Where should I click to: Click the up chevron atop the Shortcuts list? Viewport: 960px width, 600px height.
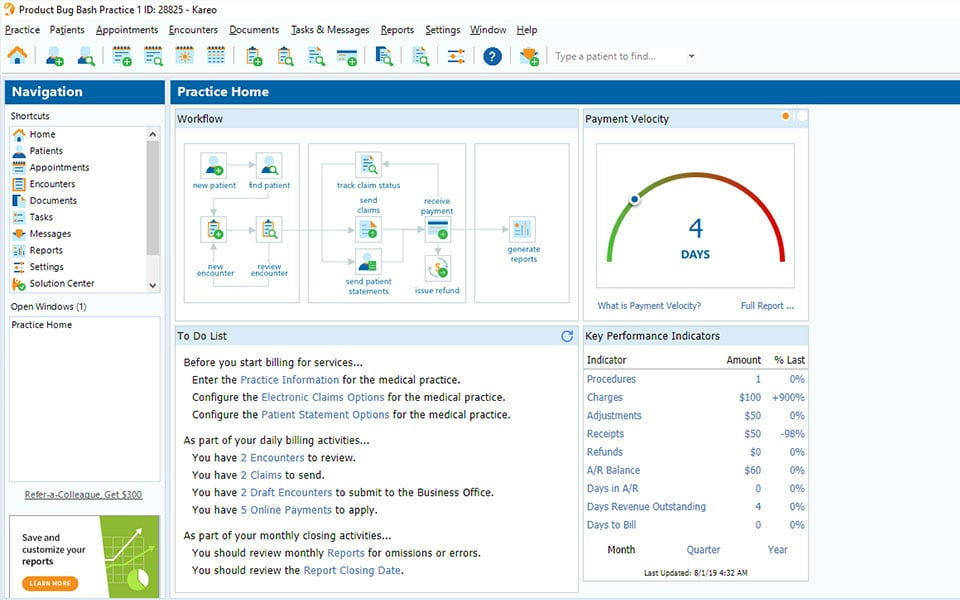point(152,132)
